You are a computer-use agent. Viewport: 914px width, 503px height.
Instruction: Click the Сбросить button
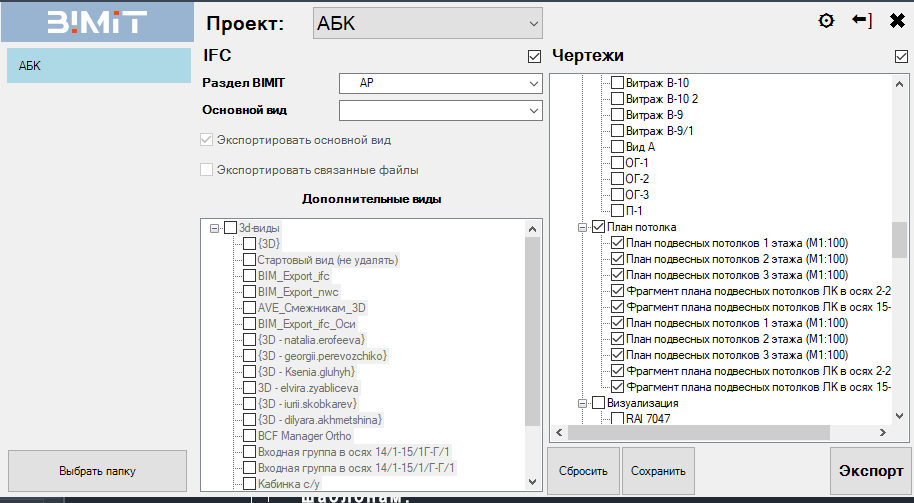tap(583, 471)
